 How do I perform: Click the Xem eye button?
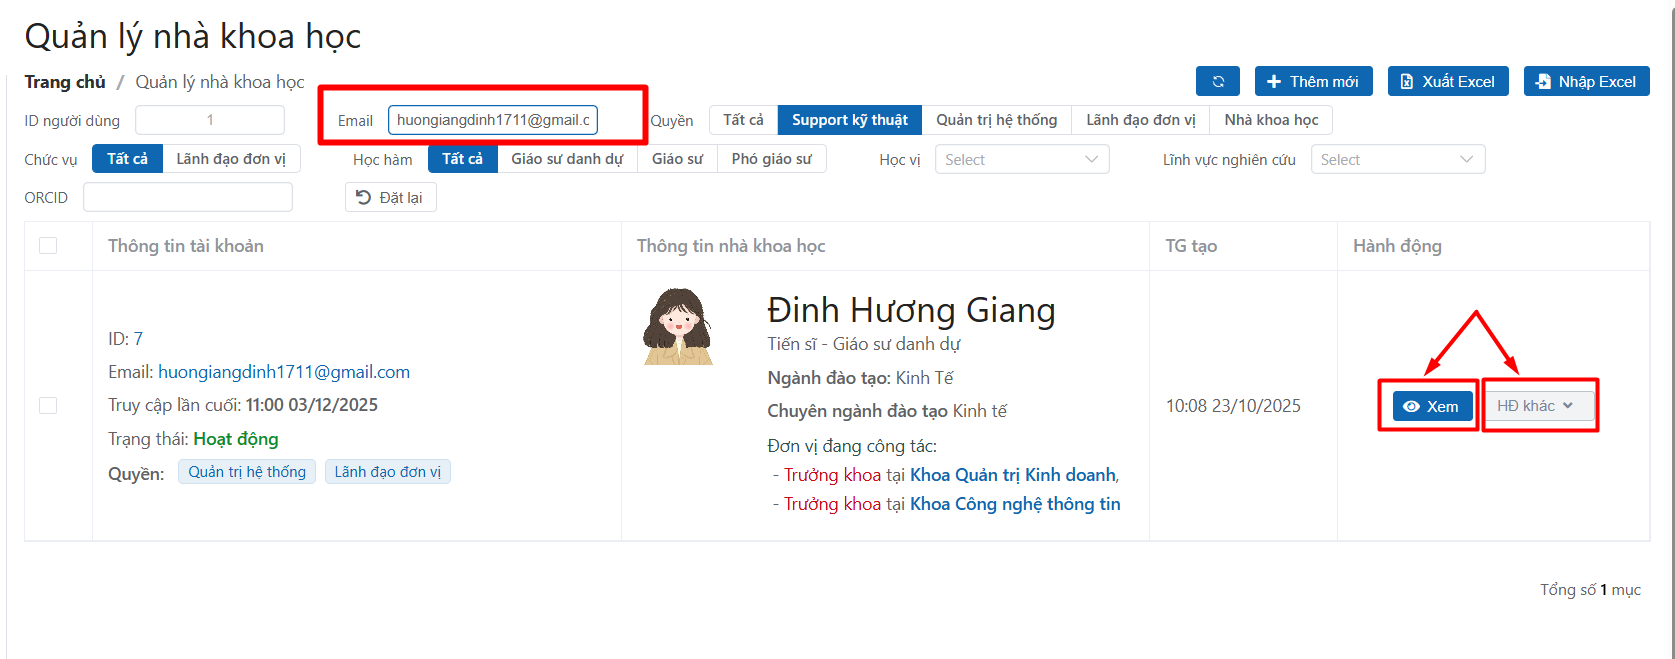click(x=1431, y=406)
